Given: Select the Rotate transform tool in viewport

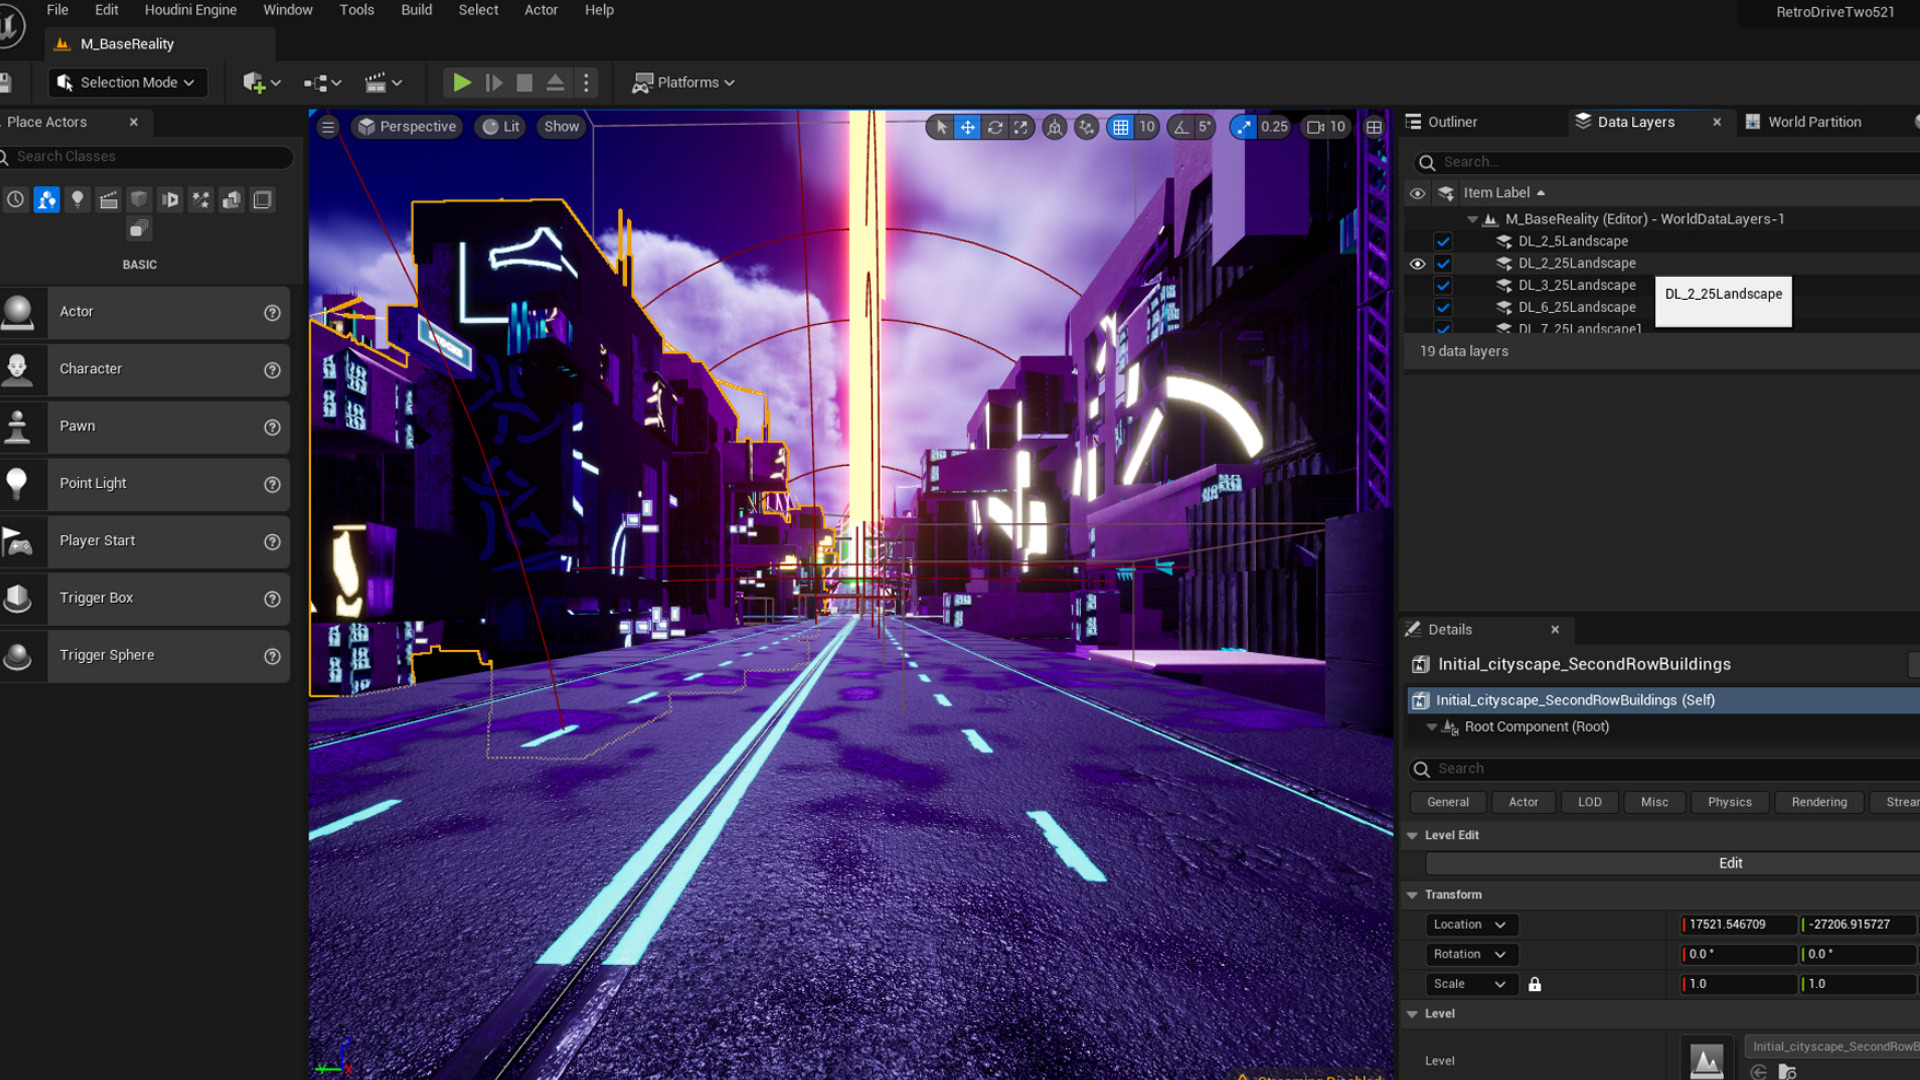Looking at the screenshot, I should 994,127.
